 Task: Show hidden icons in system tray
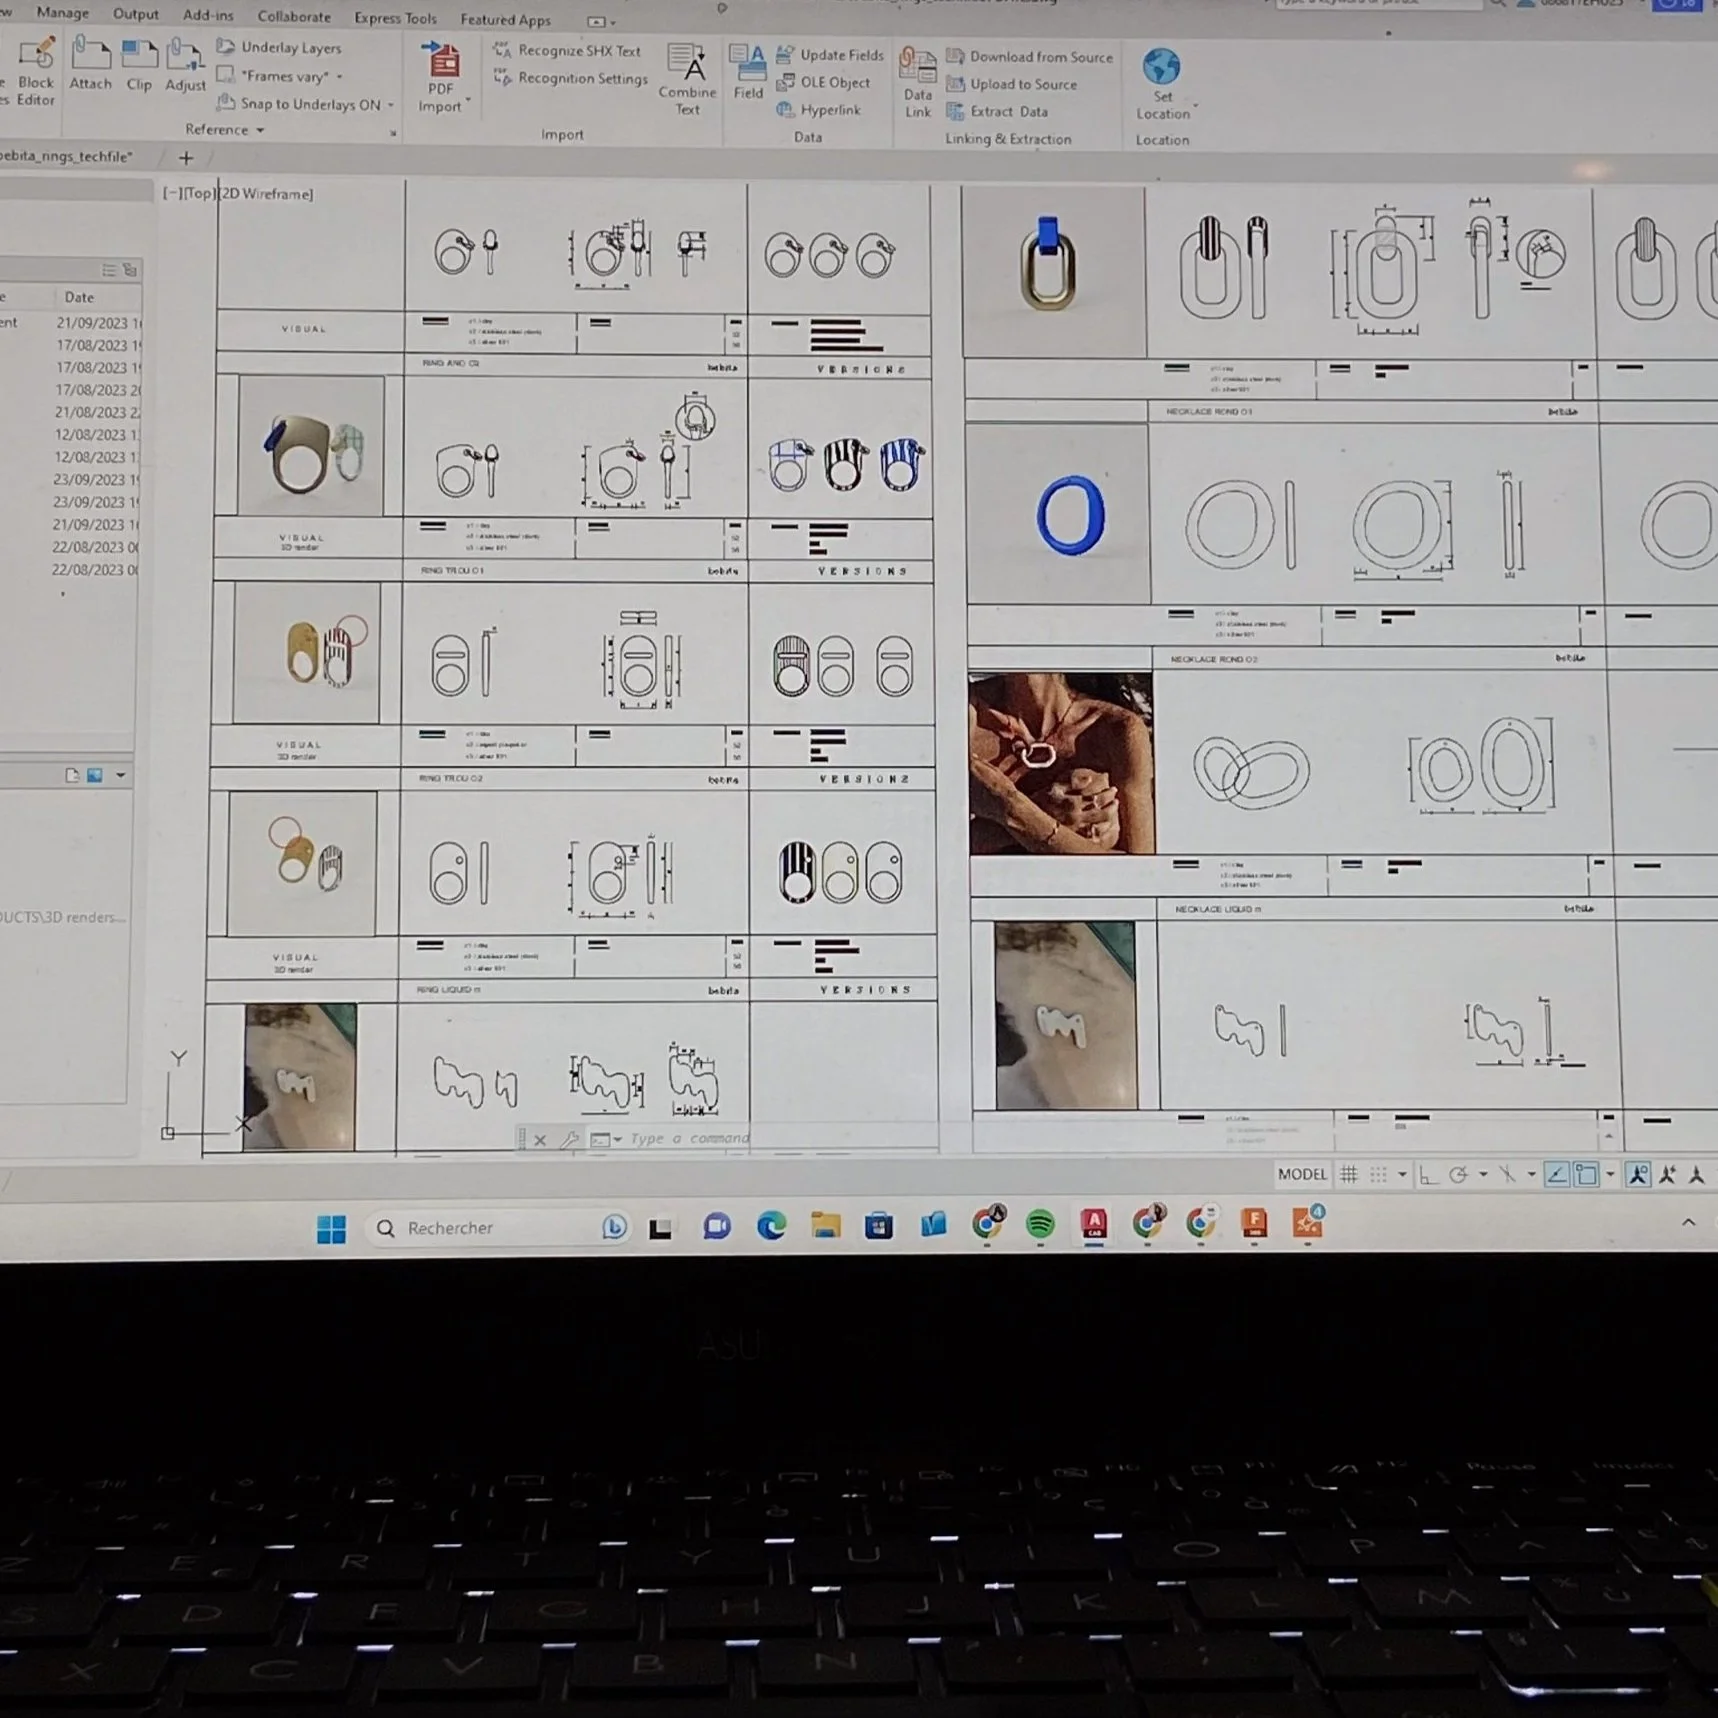pyautogui.click(x=1689, y=1222)
